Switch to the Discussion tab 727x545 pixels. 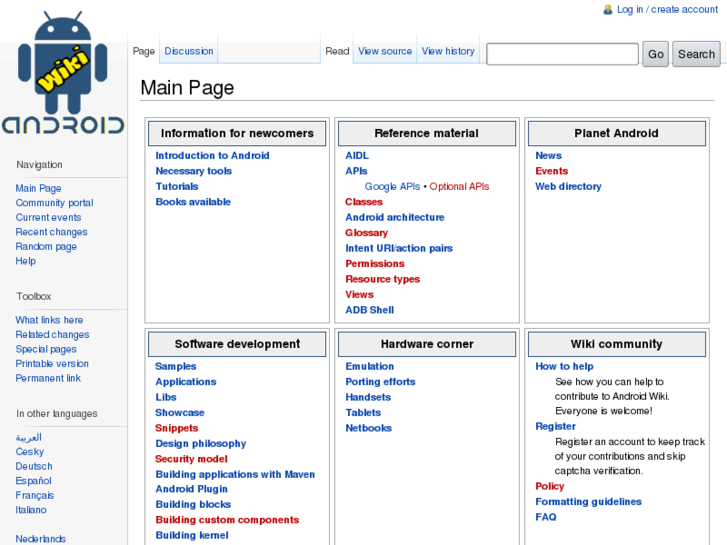tap(189, 51)
